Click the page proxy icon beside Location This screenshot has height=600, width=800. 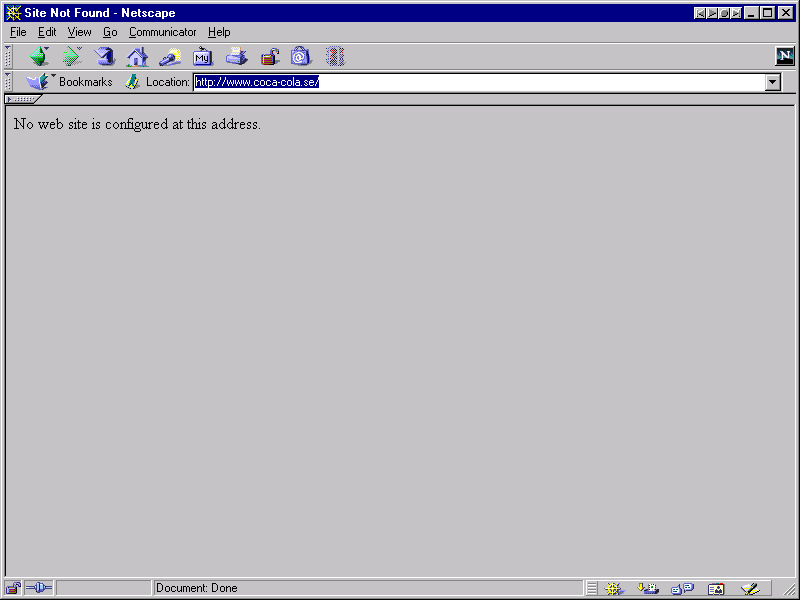coord(133,82)
